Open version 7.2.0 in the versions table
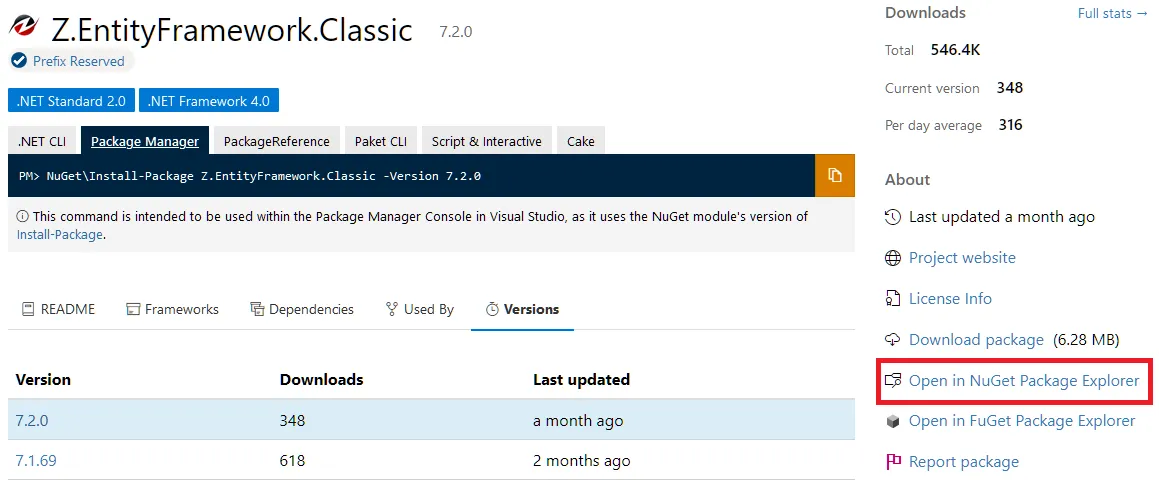The height and width of the screenshot is (480, 1159). 32,421
